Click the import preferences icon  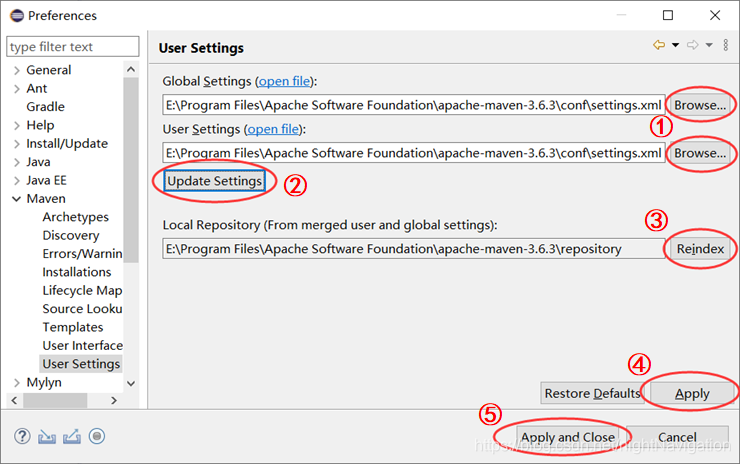pyautogui.click(x=47, y=437)
